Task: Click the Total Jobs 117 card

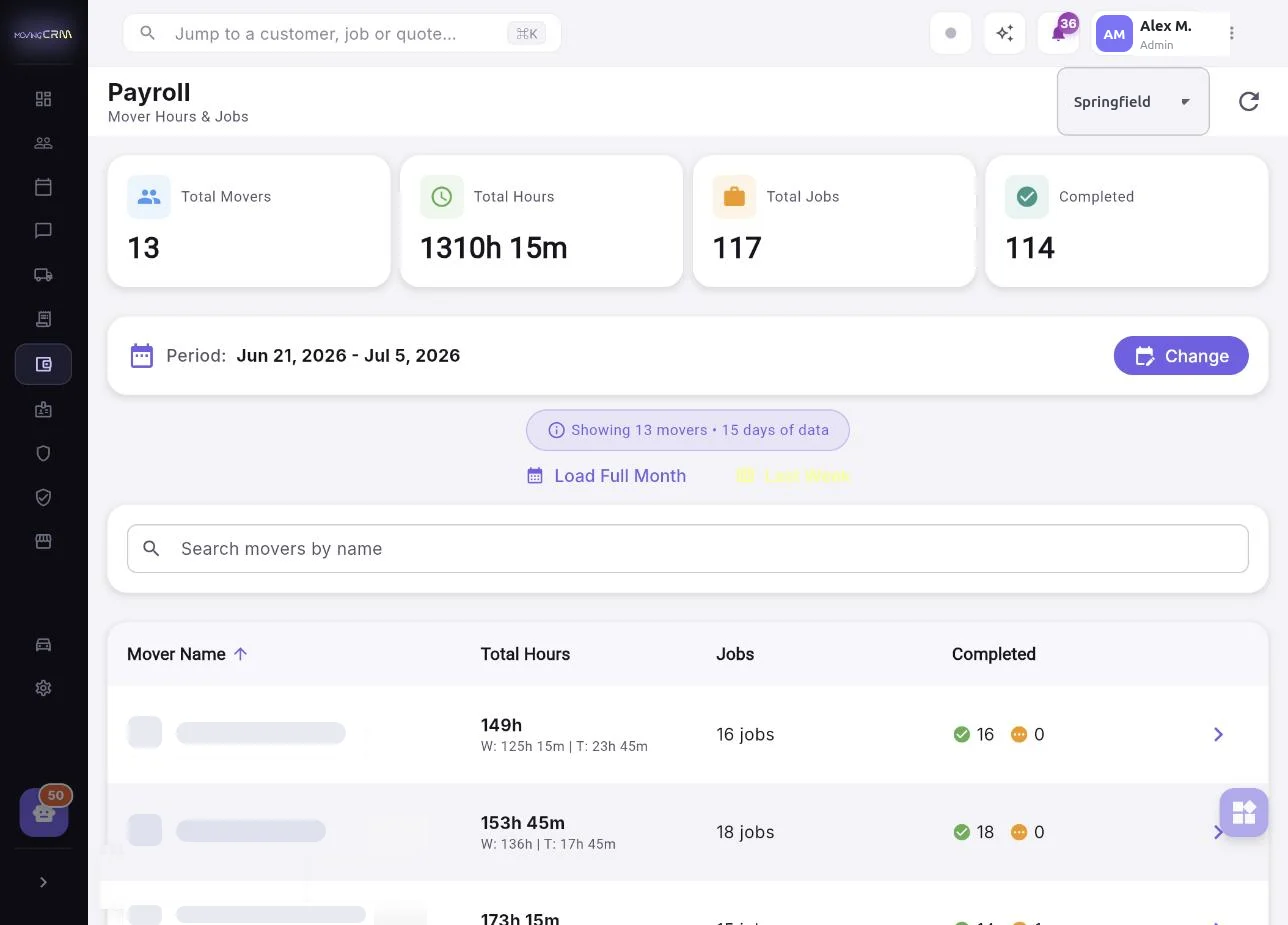Action: 834,221
